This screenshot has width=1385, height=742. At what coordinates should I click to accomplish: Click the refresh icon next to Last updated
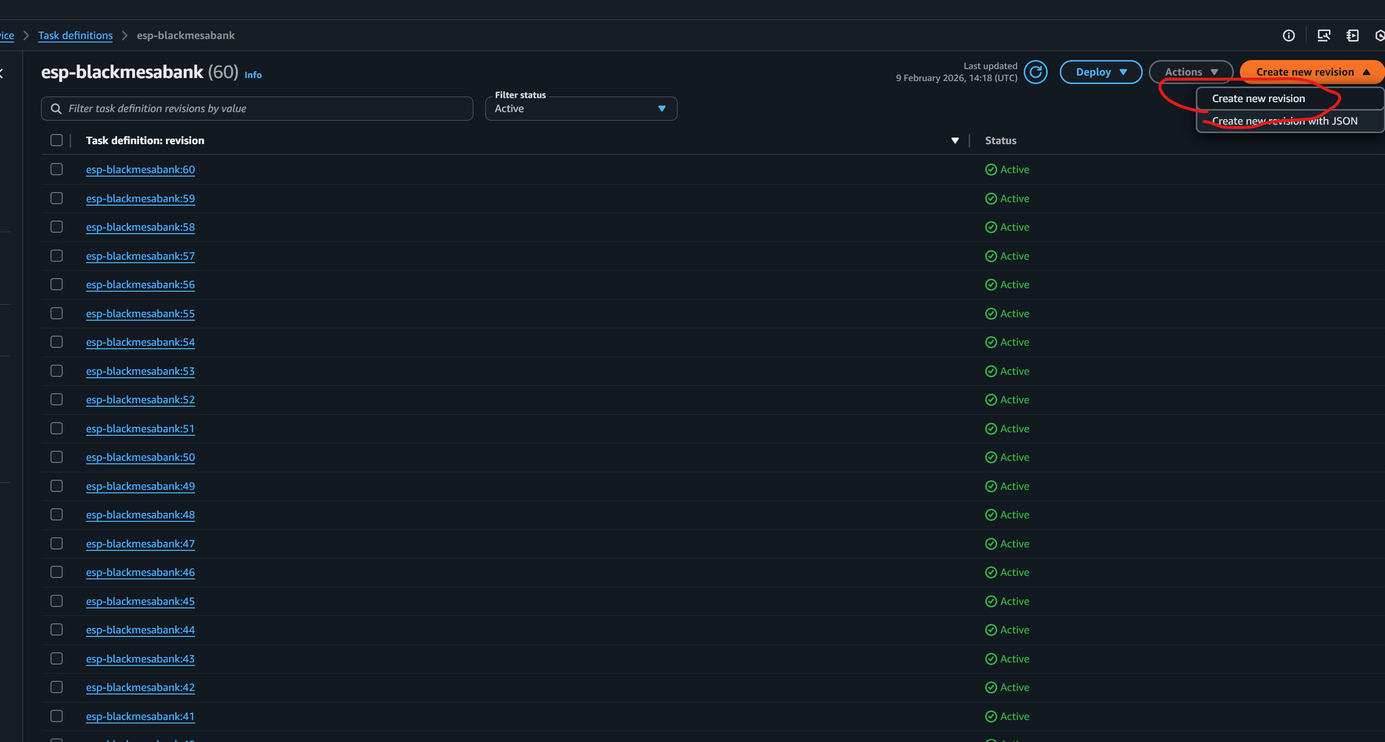point(1036,72)
